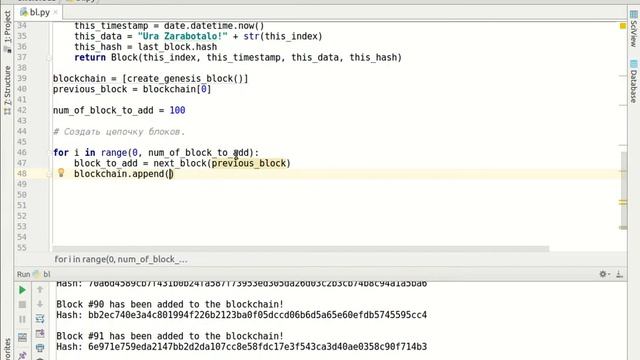Image resolution: width=640 pixels, height=360 pixels.
Task: Click the hash starting with bb2ec740
Action: pos(258,315)
